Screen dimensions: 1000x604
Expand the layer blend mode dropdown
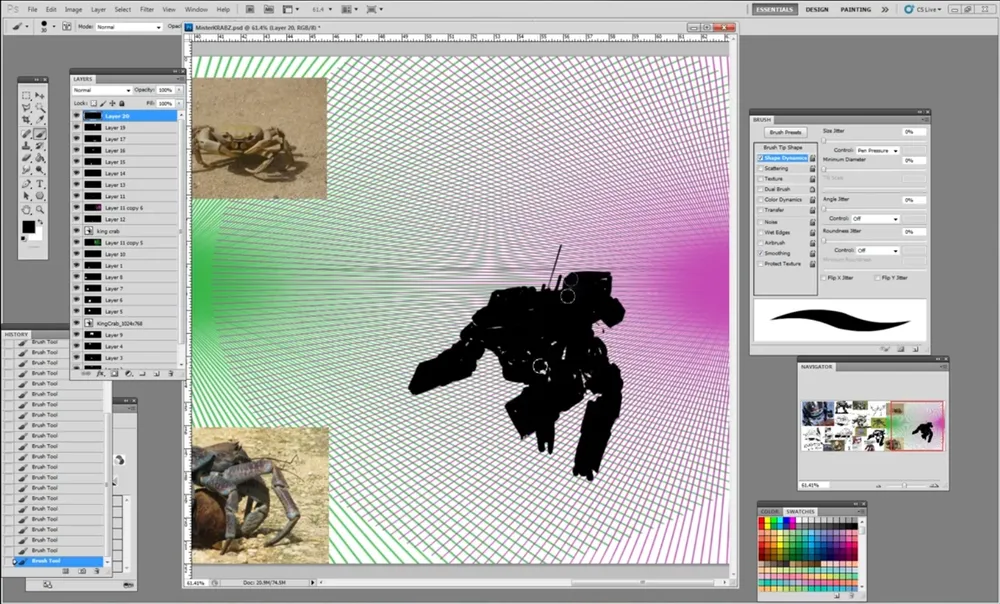(102, 90)
